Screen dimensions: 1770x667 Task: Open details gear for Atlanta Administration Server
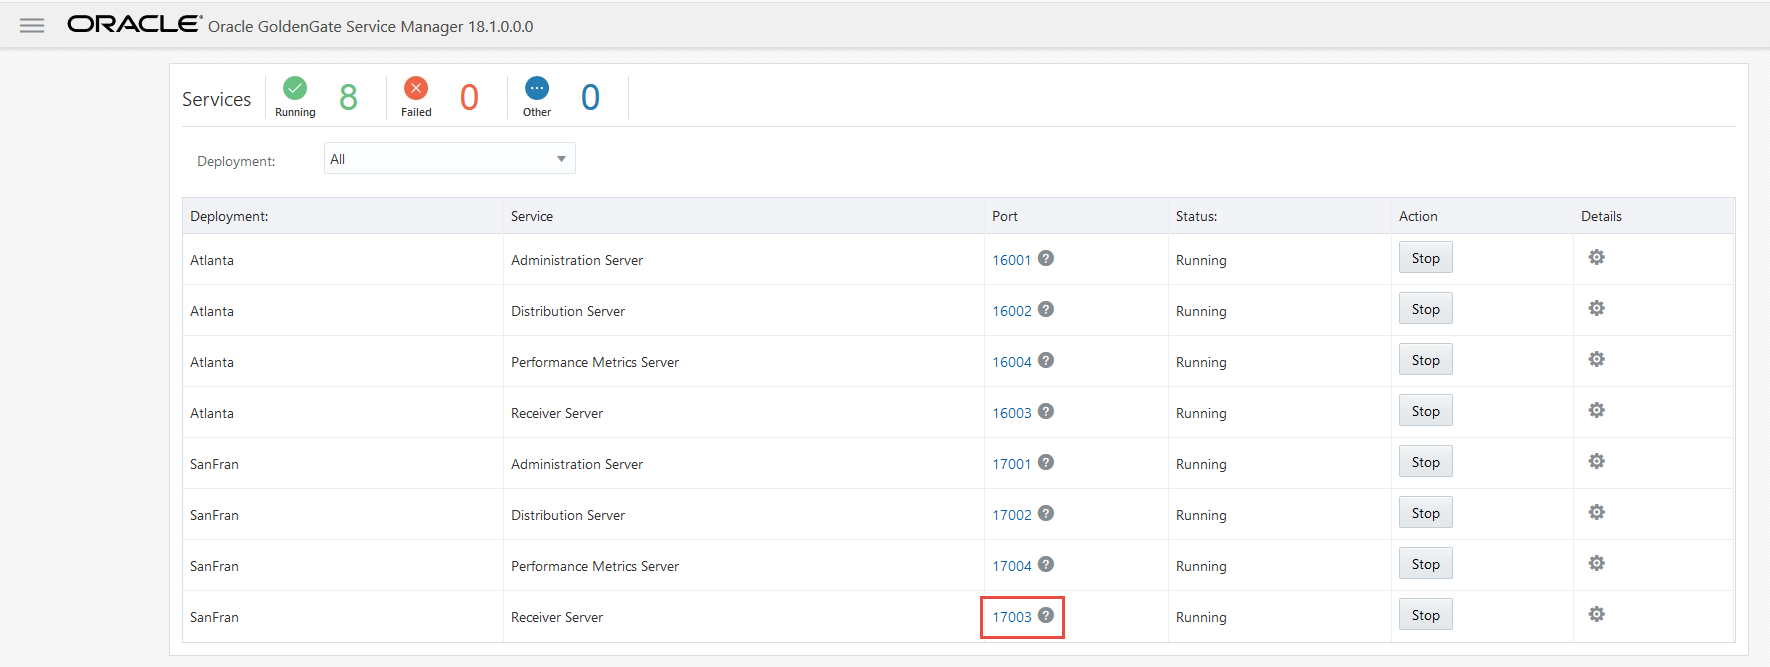pyautogui.click(x=1597, y=257)
